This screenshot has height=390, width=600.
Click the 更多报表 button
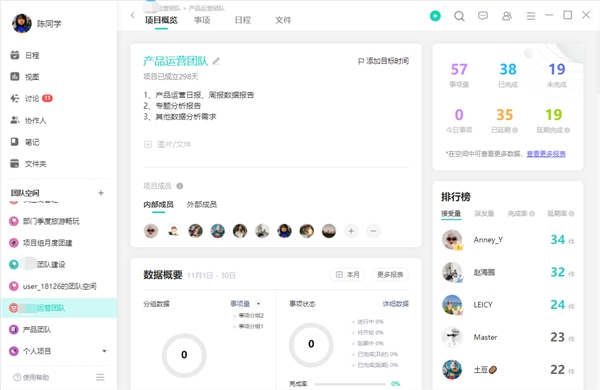click(390, 274)
